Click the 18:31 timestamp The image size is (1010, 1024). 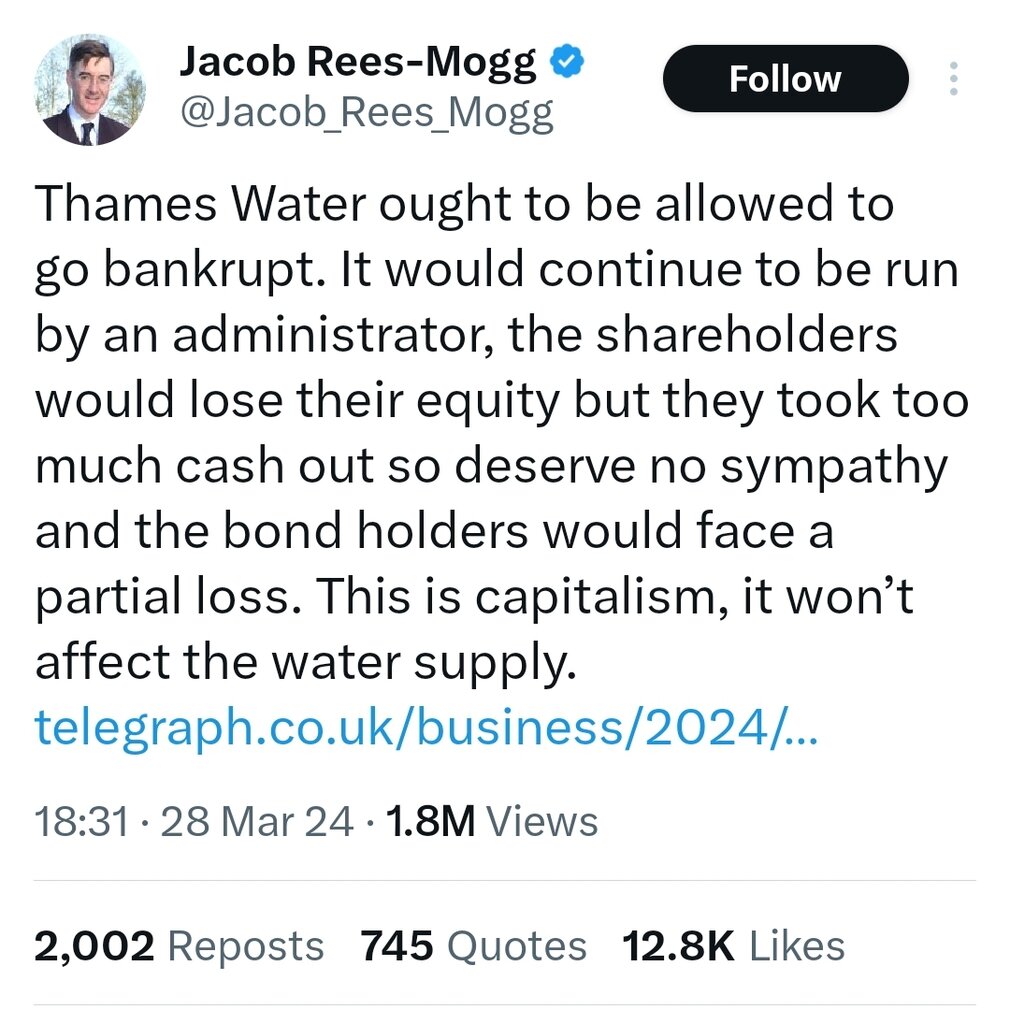pos(82,822)
